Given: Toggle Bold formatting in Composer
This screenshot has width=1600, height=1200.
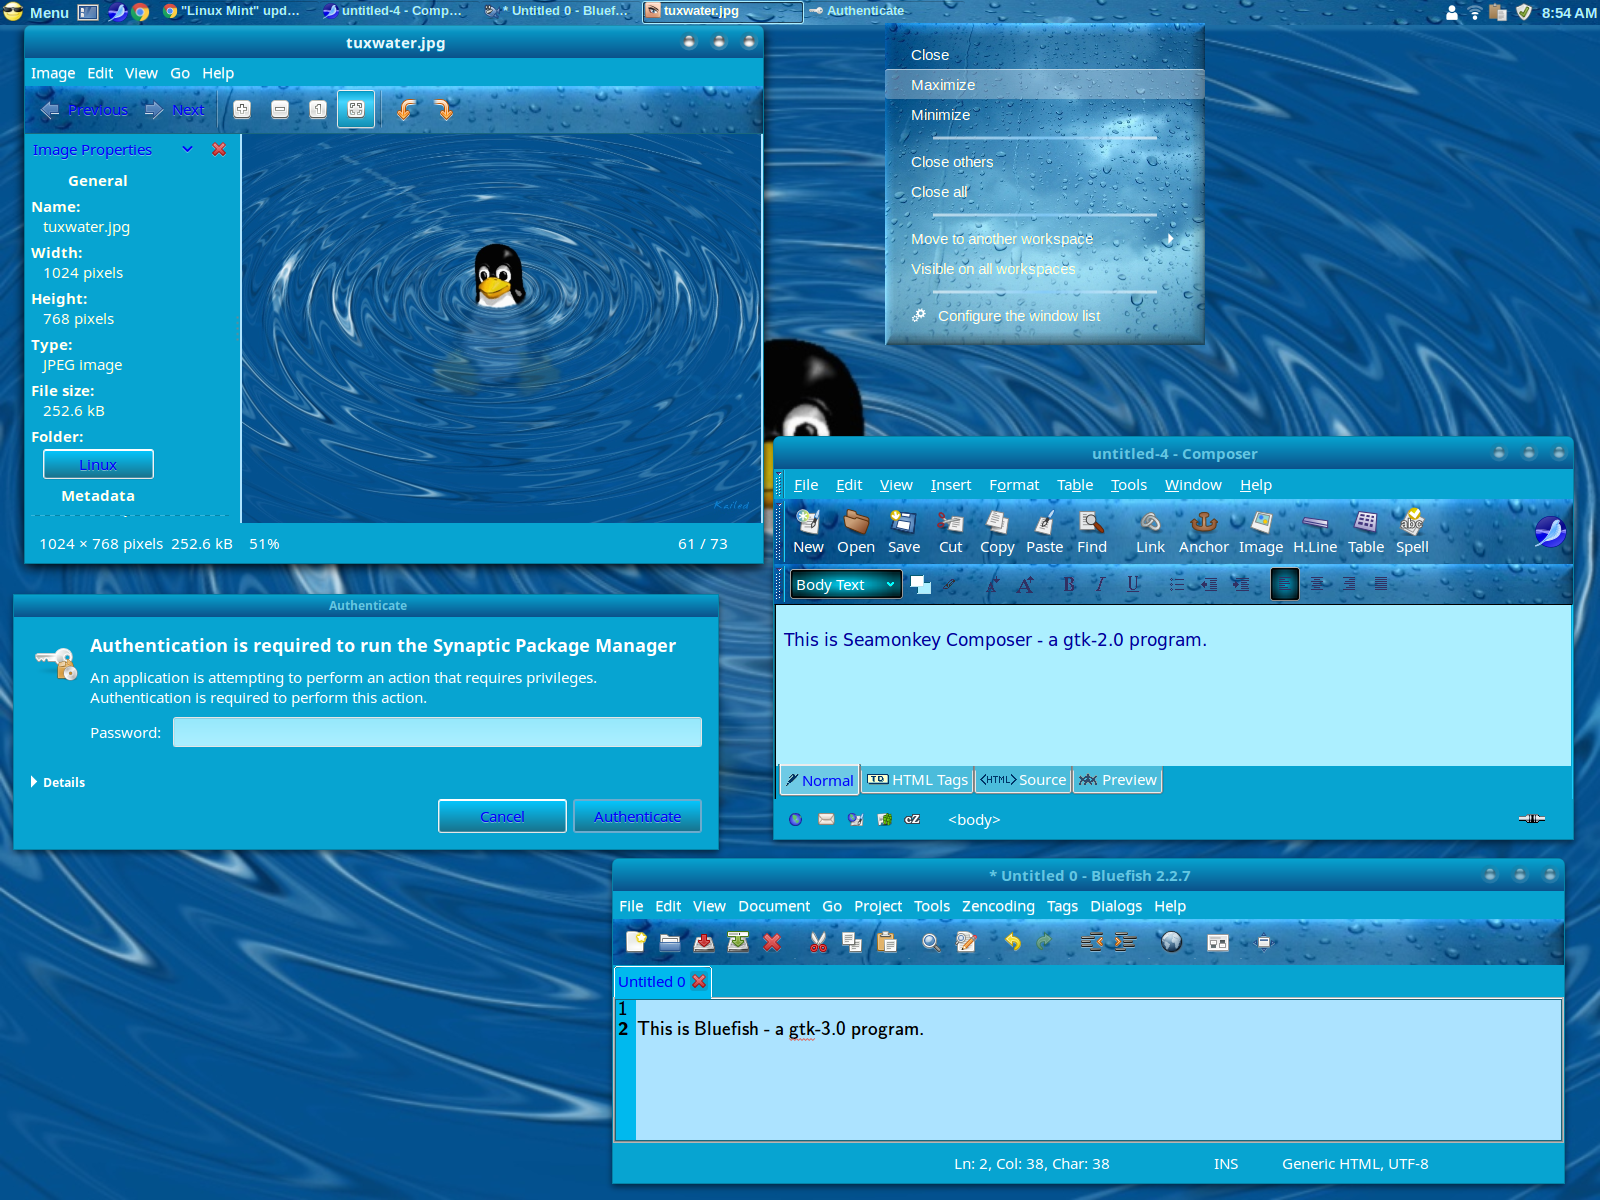Looking at the screenshot, I should tap(1068, 584).
